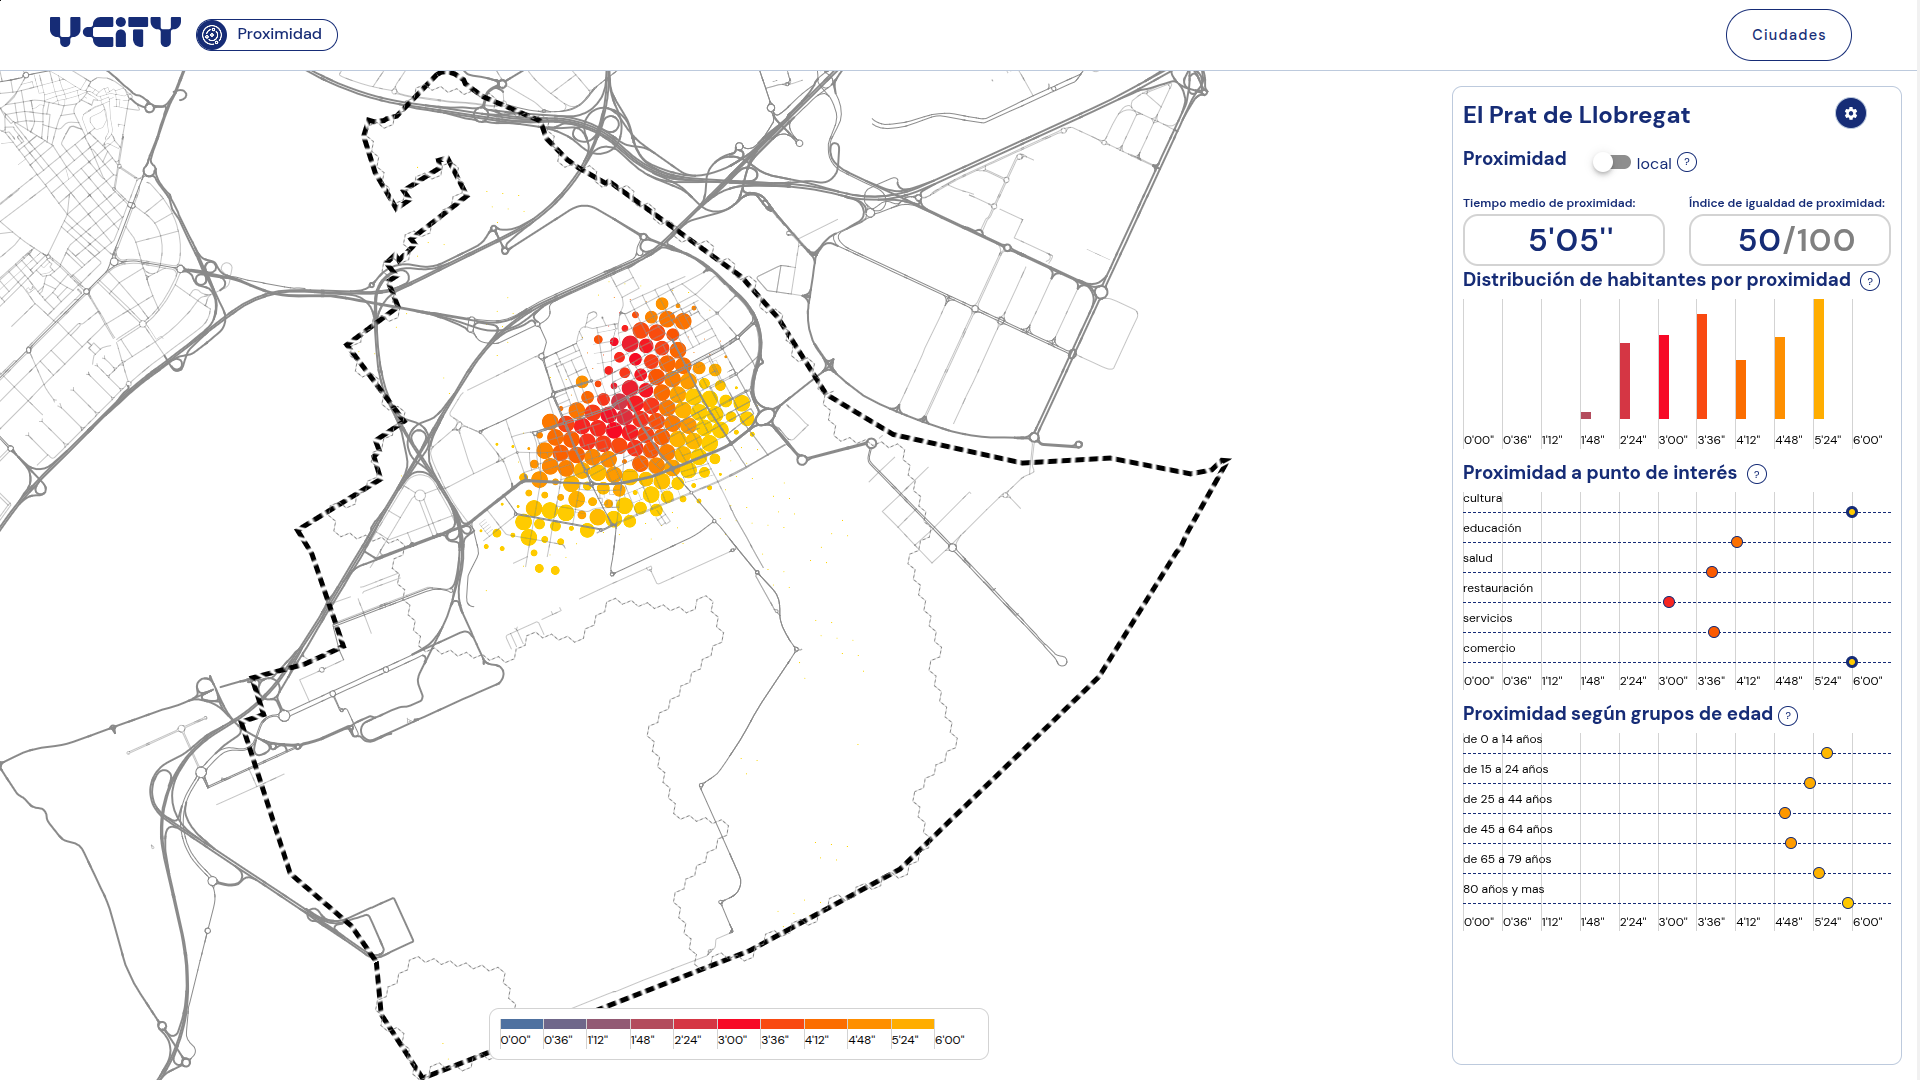The image size is (1920, 1080).
Task: Select the restauración red data point
Action: point(1669,602)
